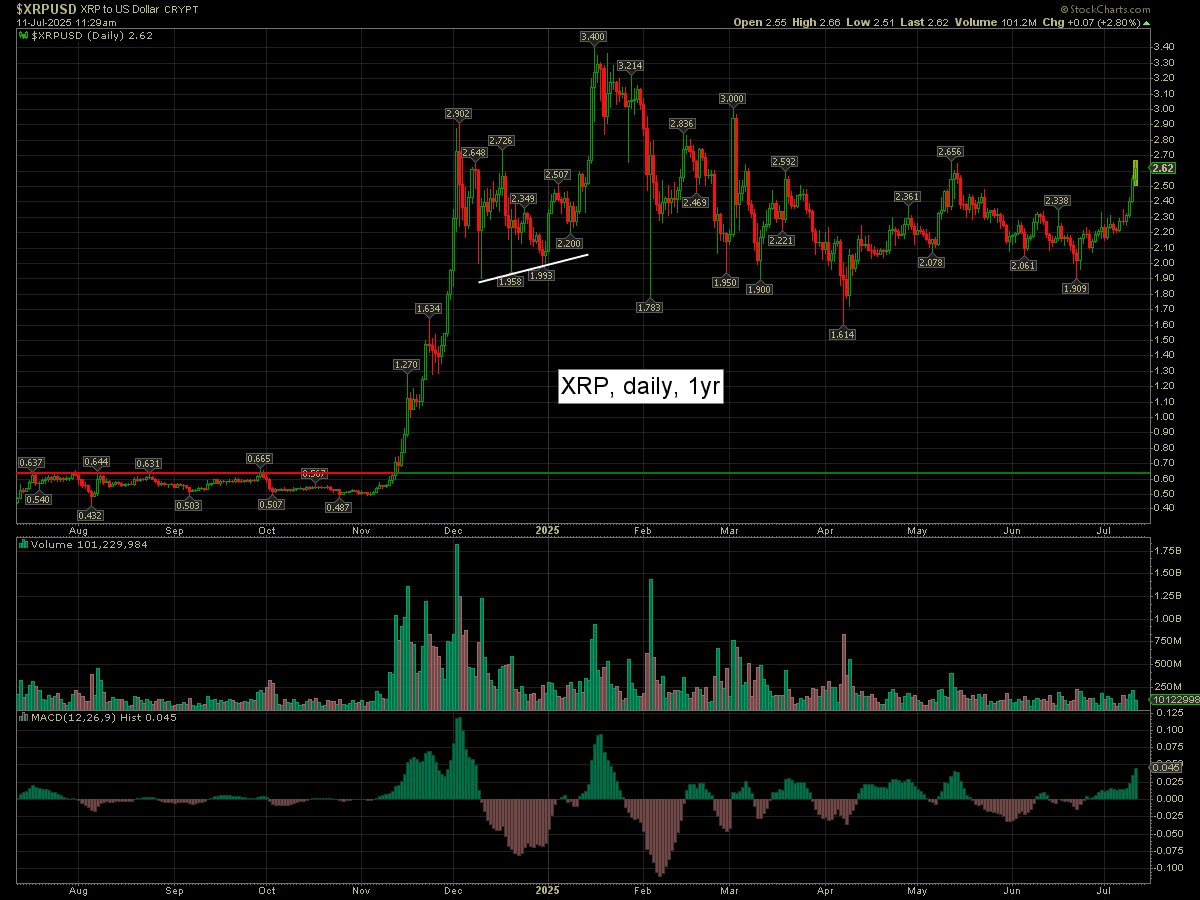Click the MACD histogram legend icon
Screen dimensions: 1200x900
pyautogui.click(x=24, y=717)
